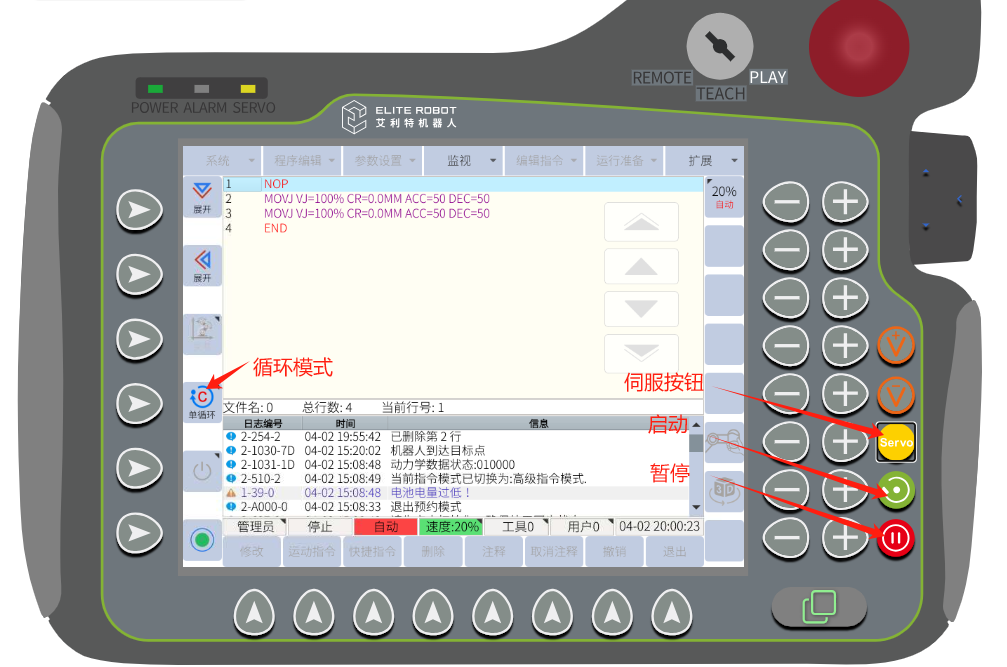Click the top 展开 down-chevron icon
1007x667 pixels.
click(202, 196)
